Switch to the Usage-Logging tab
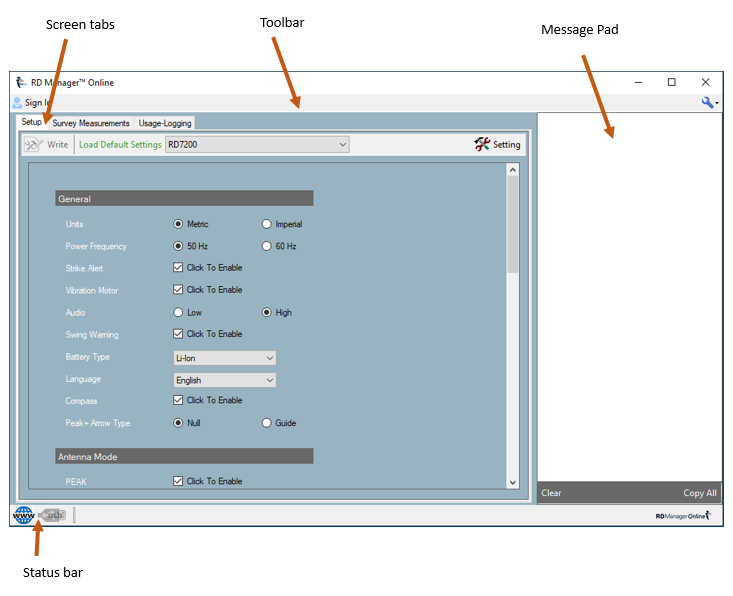The width and height of the screenshot is (733, 596). 165,123
